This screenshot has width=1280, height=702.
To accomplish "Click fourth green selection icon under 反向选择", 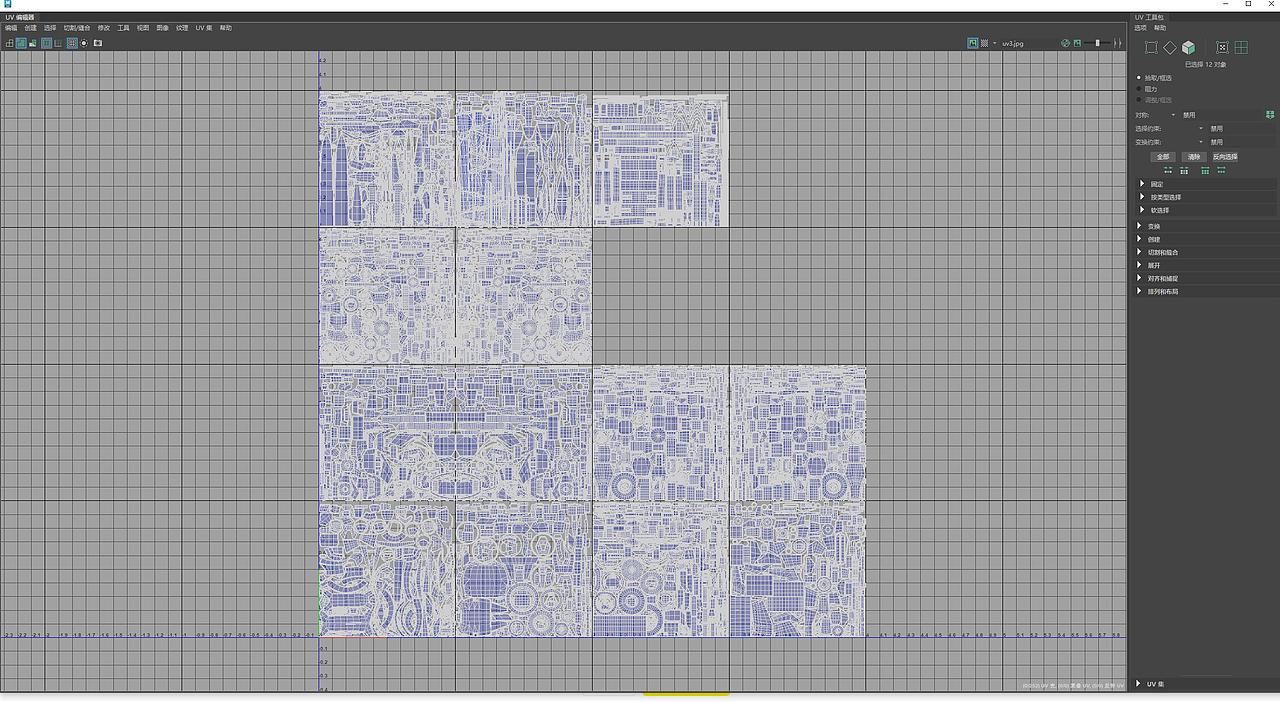I will tap(1221, 170).
